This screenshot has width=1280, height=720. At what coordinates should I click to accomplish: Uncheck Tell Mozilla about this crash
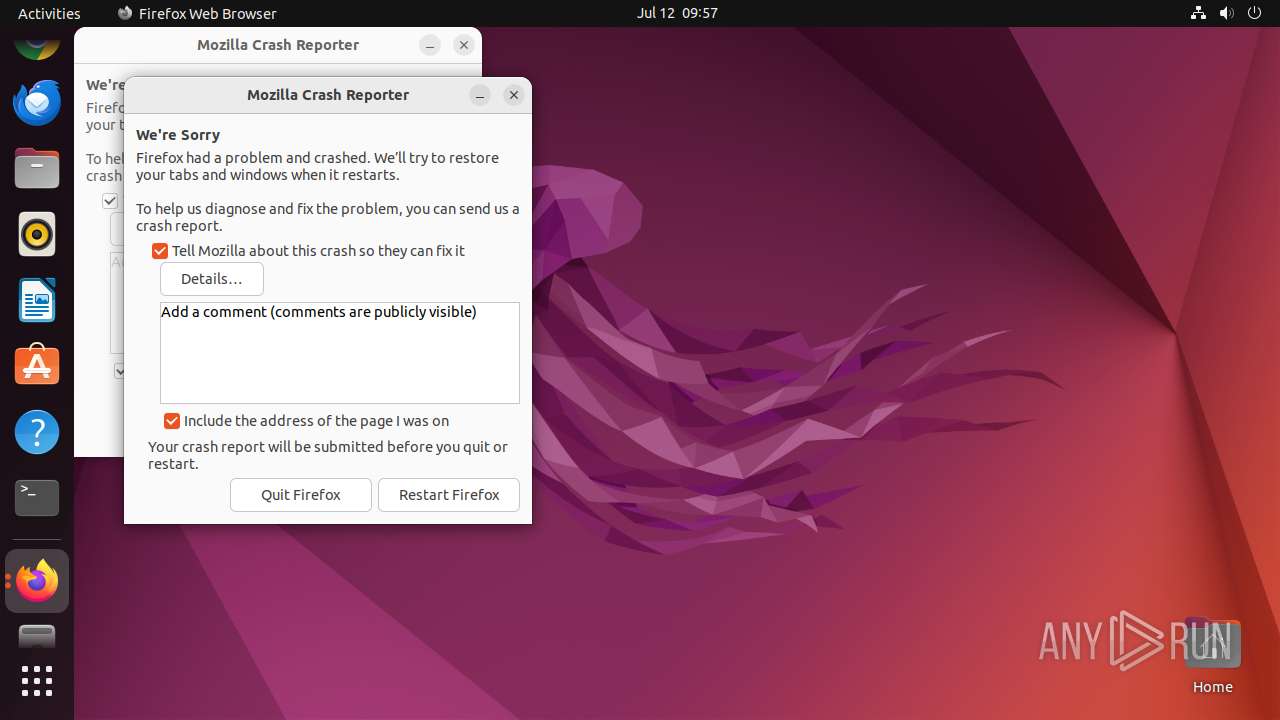click(x=160, y=251)
